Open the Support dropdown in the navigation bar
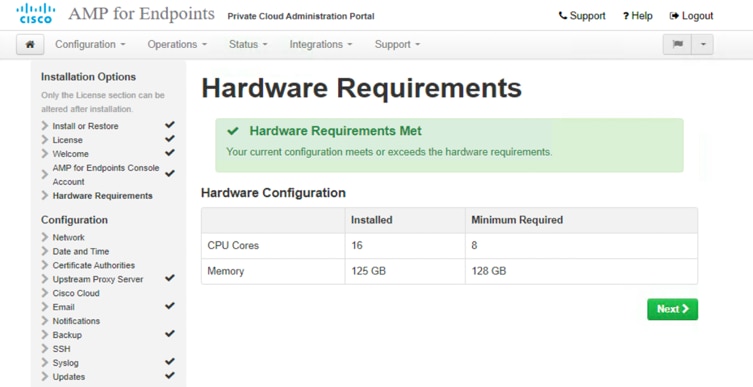Viewport: 753px width, 387px height. (x=397, y=44)
